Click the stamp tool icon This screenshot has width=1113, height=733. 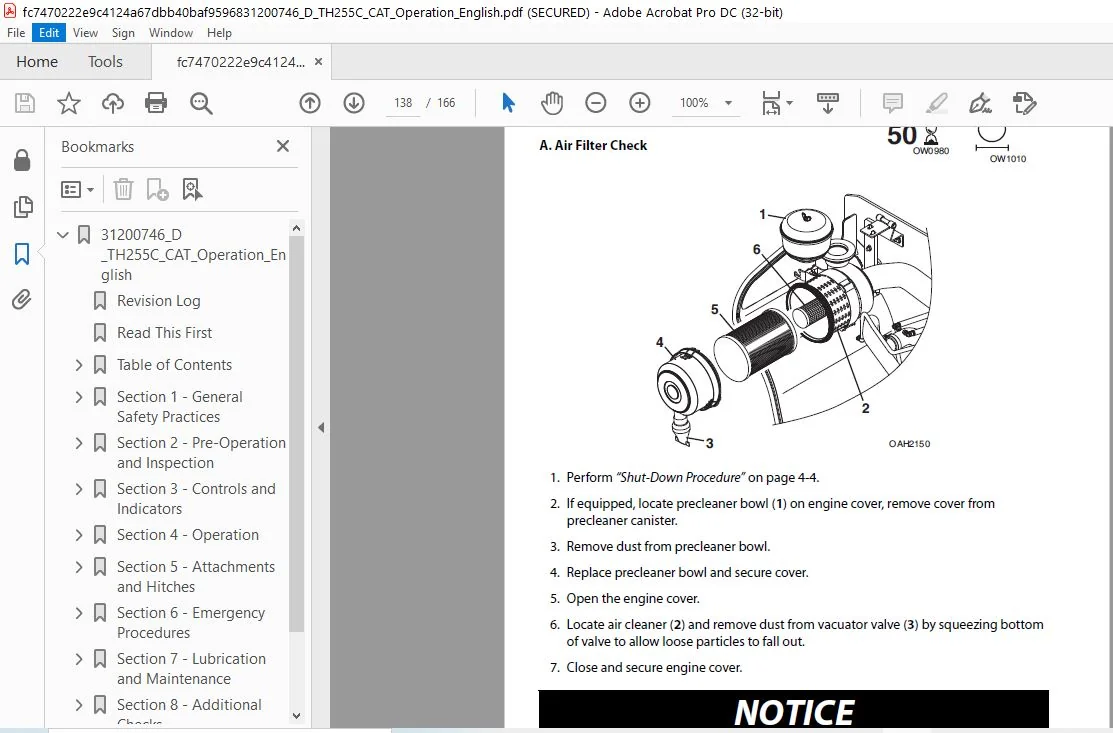(1024, 103)
